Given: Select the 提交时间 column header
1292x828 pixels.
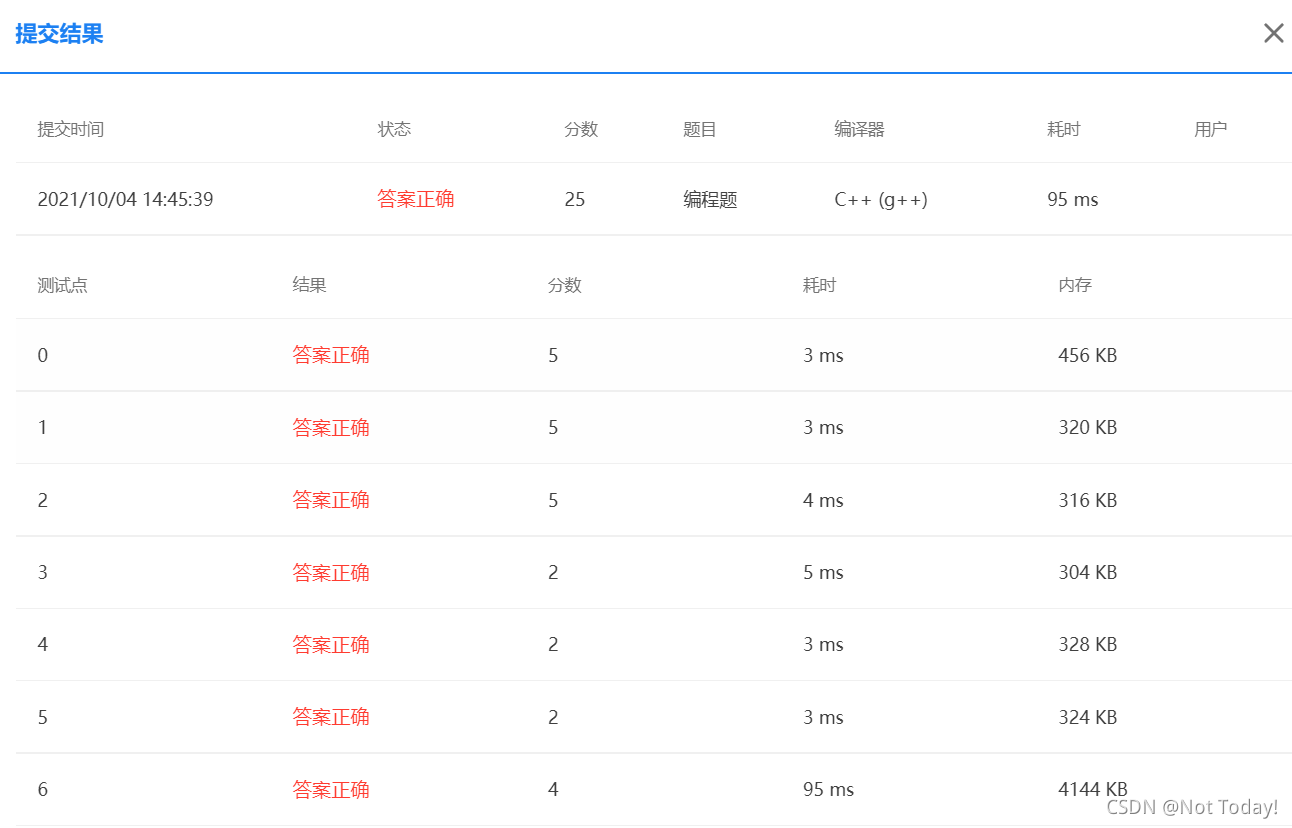Looking at the screenshot, I should pos(71,129).
